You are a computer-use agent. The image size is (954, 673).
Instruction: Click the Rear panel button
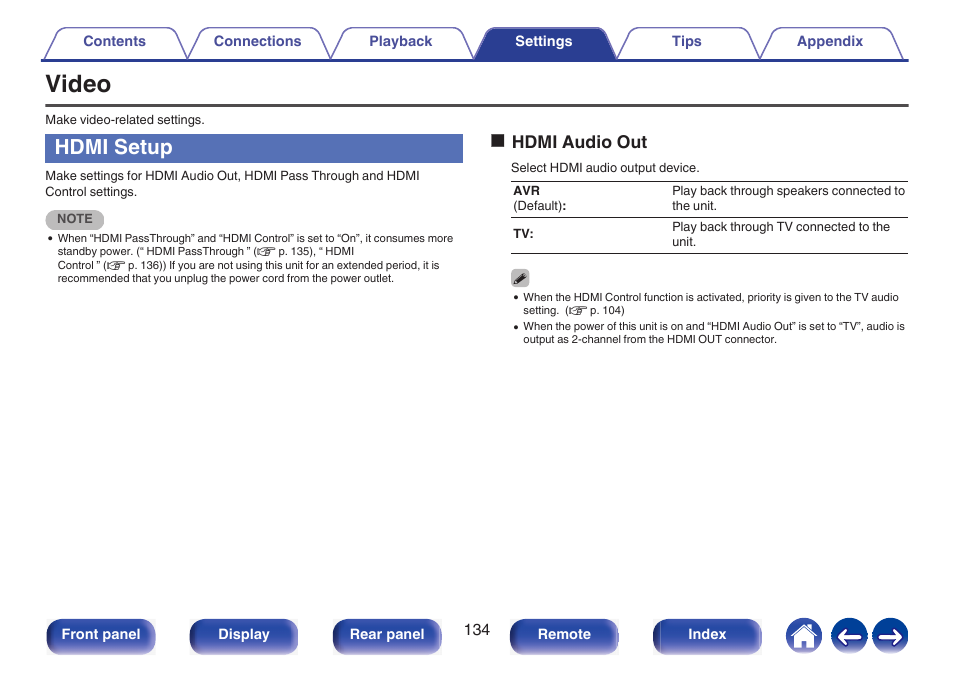[387, 636]
